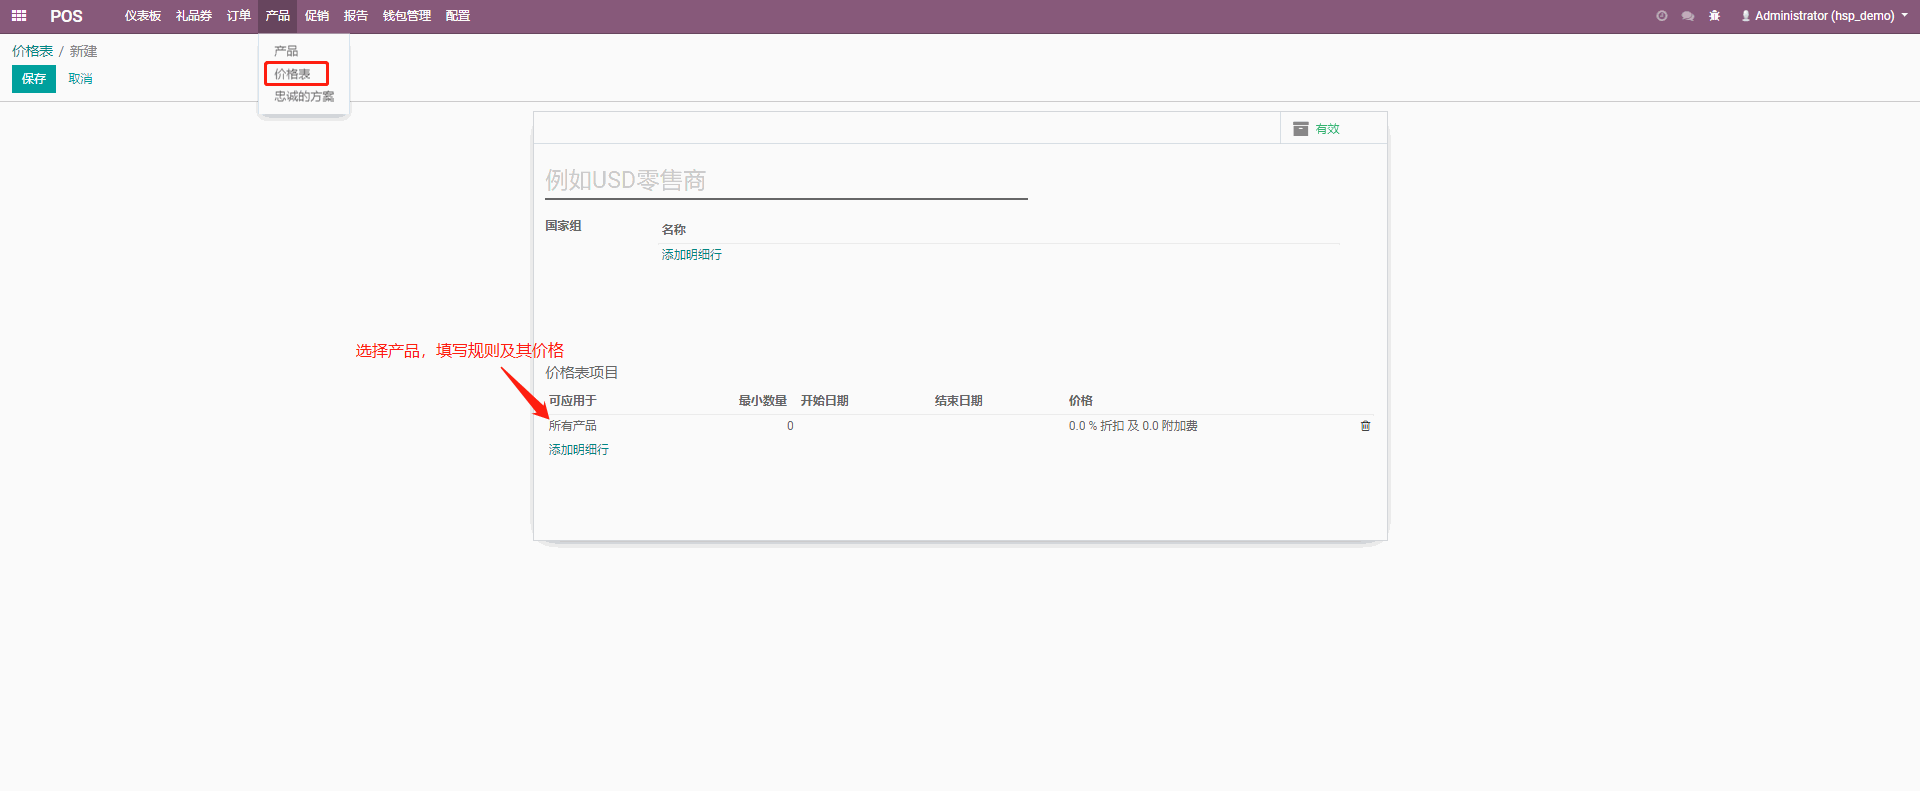The width and height of the screenshot is (1920, 791).
Task: Delete the 所有产品 pricelist row
Action: (x=1365, y=426)
